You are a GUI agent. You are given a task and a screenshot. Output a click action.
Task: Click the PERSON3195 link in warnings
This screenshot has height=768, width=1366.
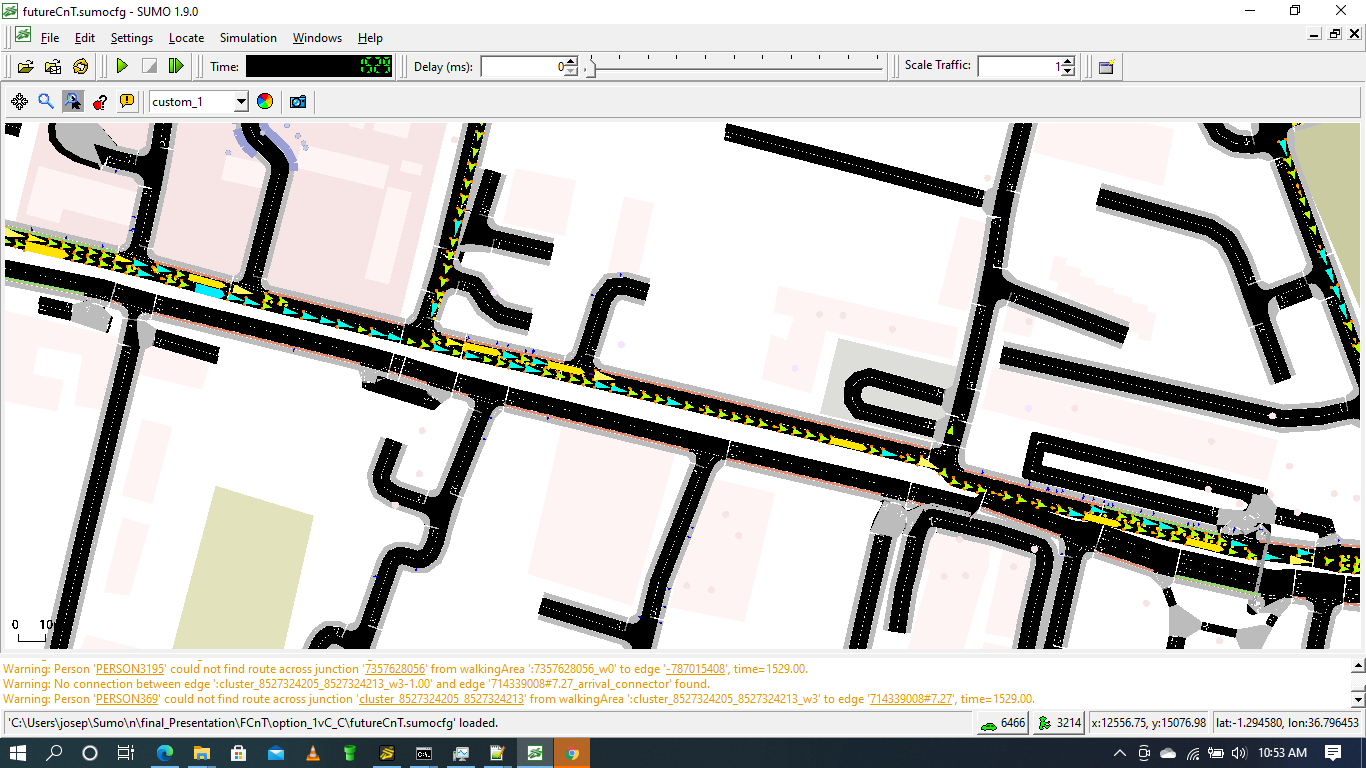click(129, 669)
